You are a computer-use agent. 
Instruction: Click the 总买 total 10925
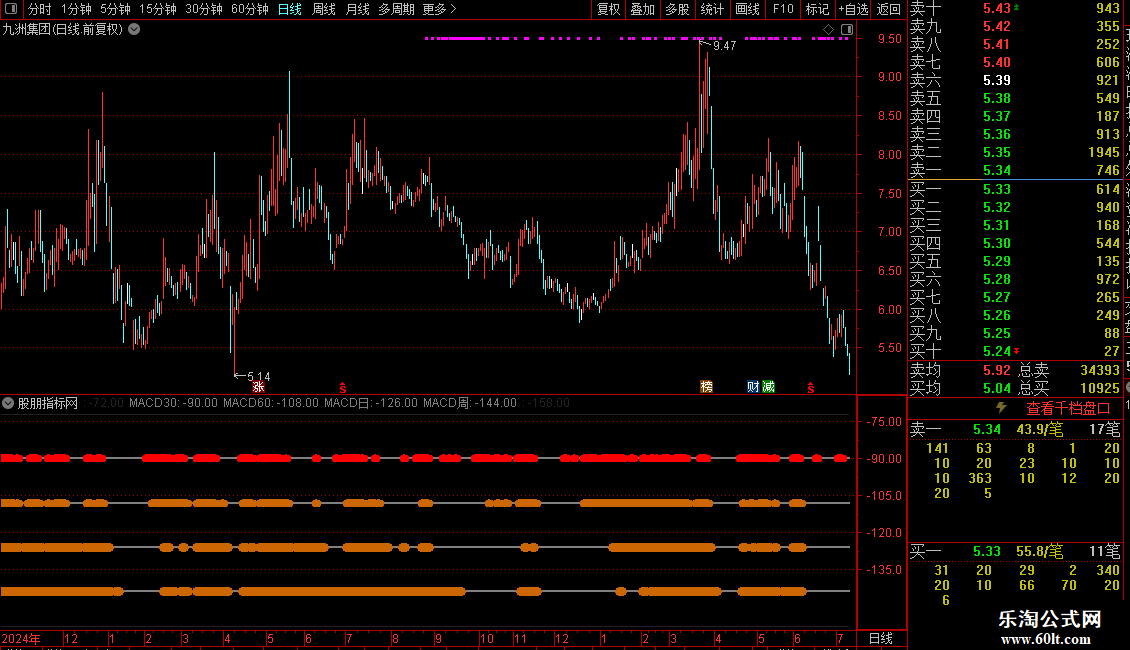[x=1100, y=388]
